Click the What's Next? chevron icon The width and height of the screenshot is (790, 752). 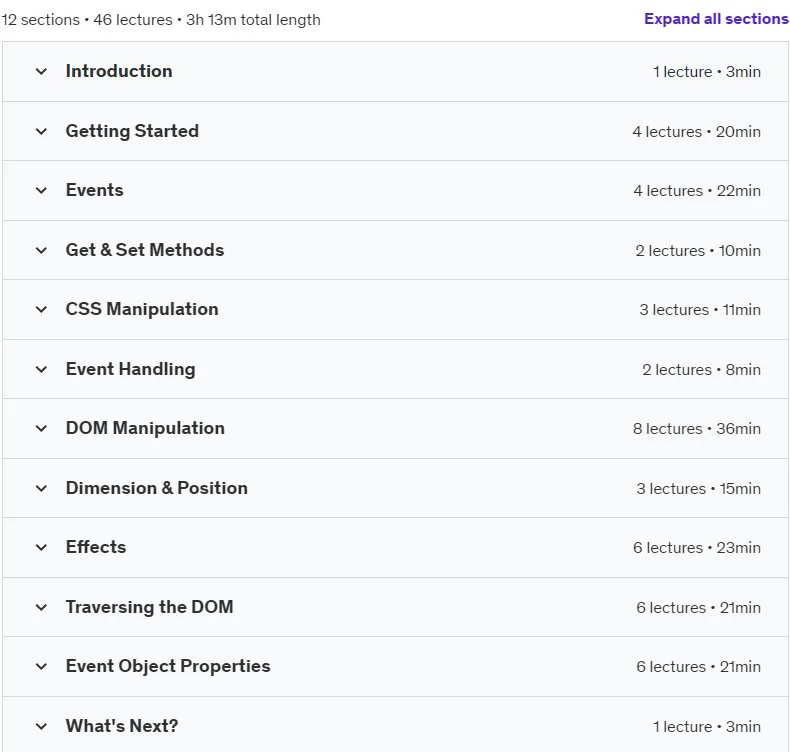pyautogui.click(x=41, y=726)
